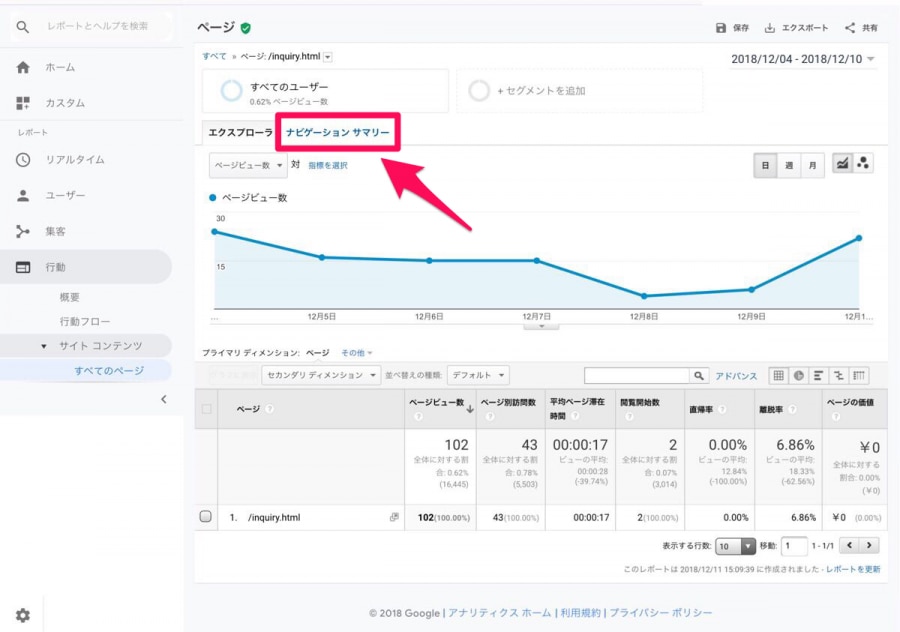Select the weekly (週) graph interval
This screenshot has height=632, width=900.
(x=789, y=165)
